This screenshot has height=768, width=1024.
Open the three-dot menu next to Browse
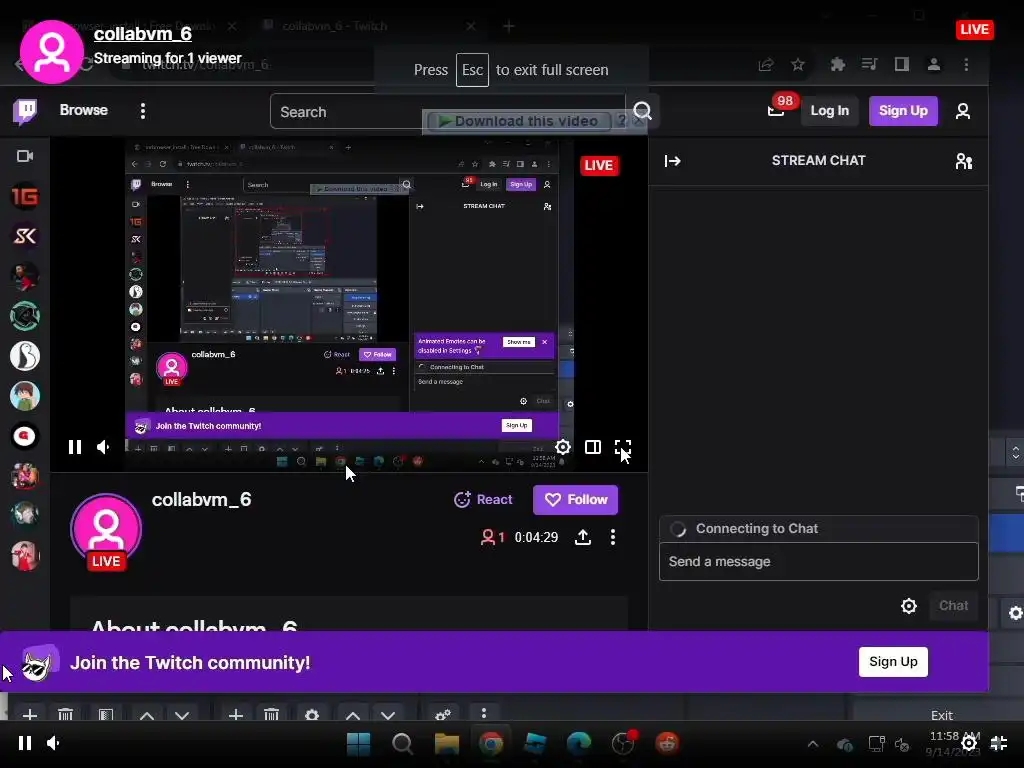click(x=143, y=110)
